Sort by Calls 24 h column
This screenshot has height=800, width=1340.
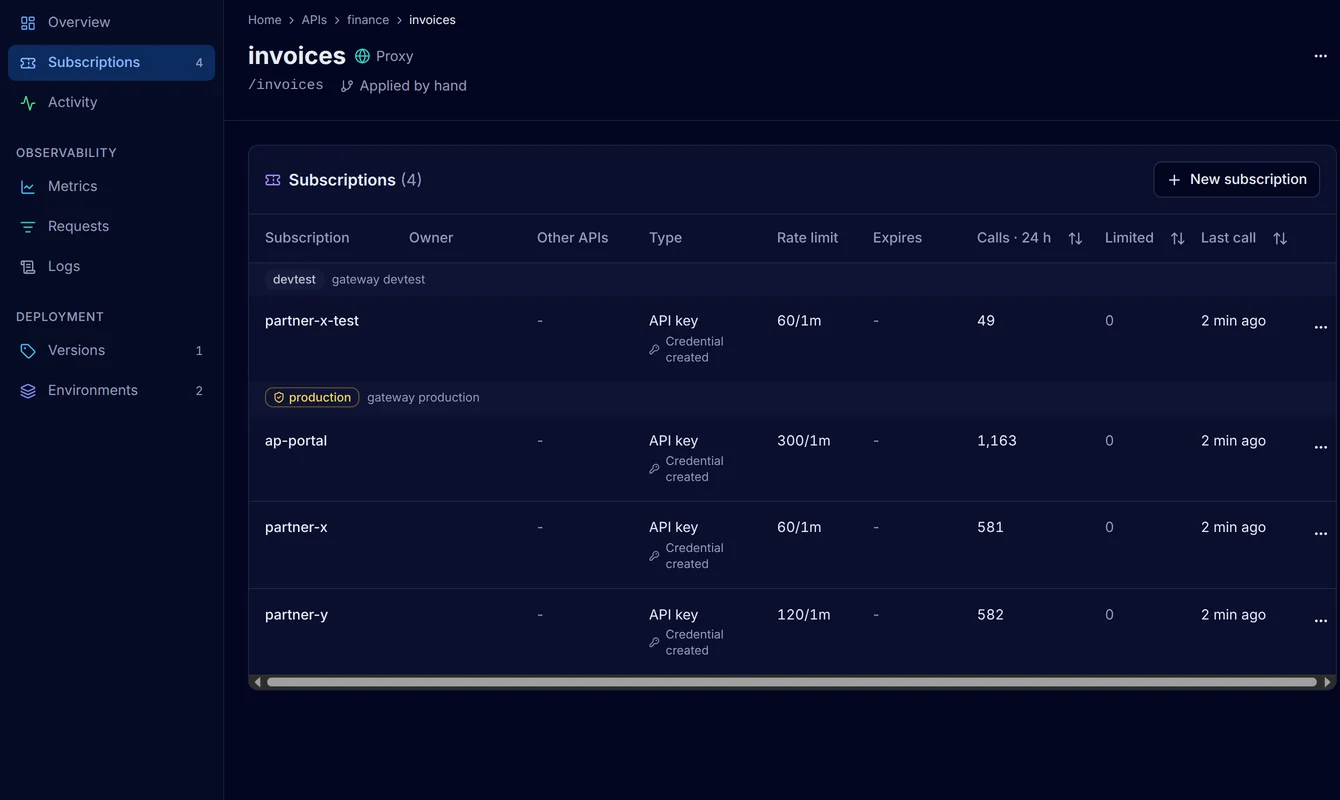pos(1075,238)
